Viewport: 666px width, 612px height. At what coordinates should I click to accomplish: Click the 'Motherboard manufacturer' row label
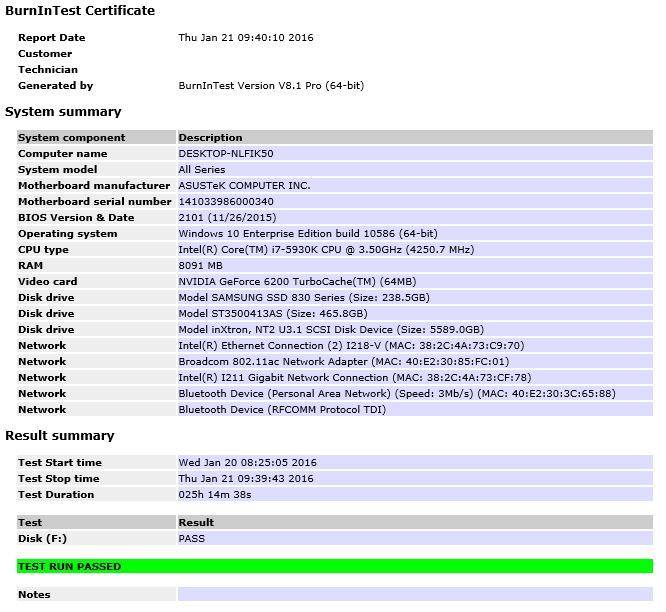pos(94,186)
